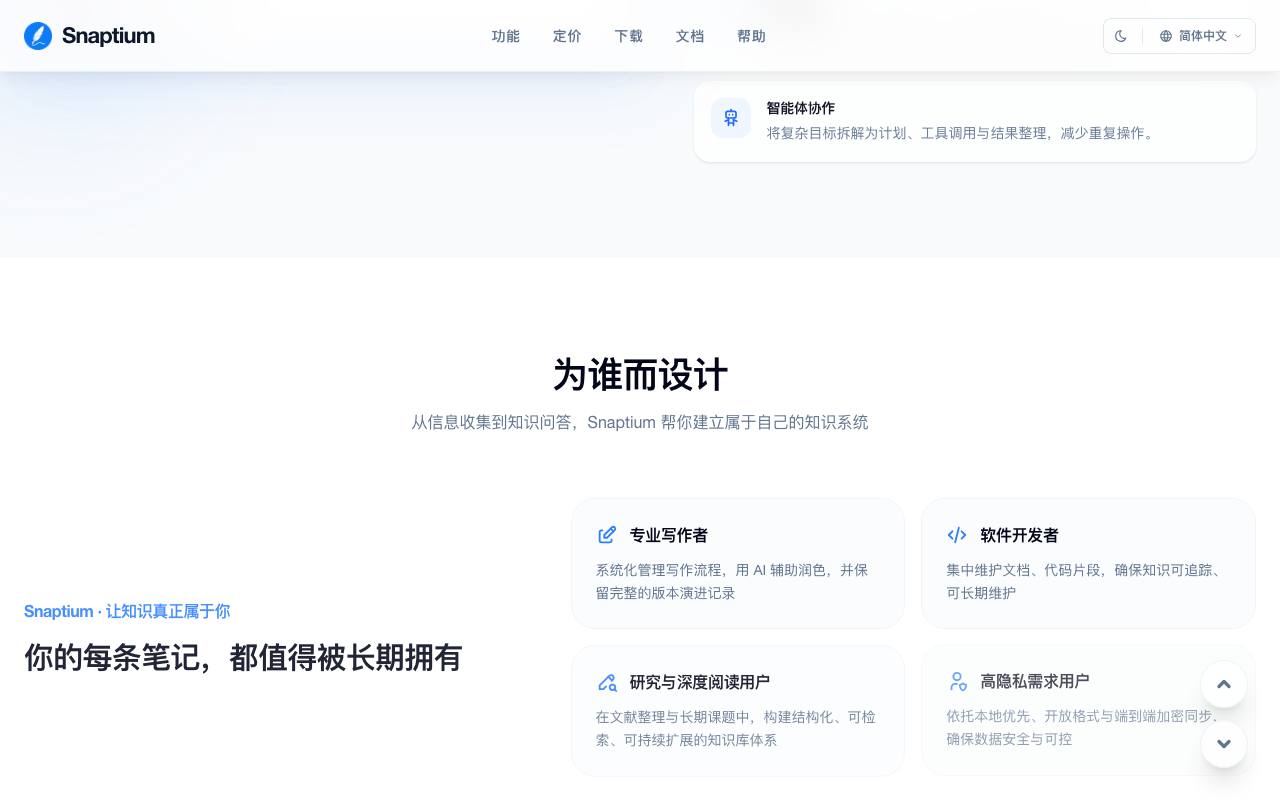This screenshot has width=1280, height=800.
Task: Open the 下载 navigation link
Action: (629, 36)
